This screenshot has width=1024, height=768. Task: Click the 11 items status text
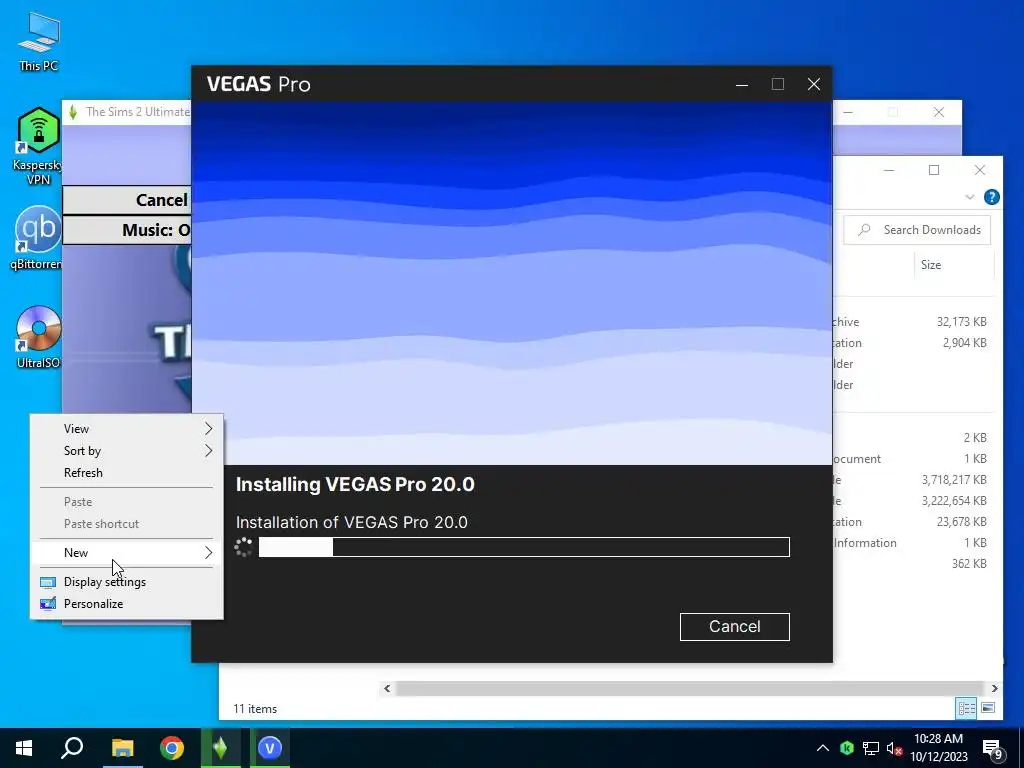[255, 709]
